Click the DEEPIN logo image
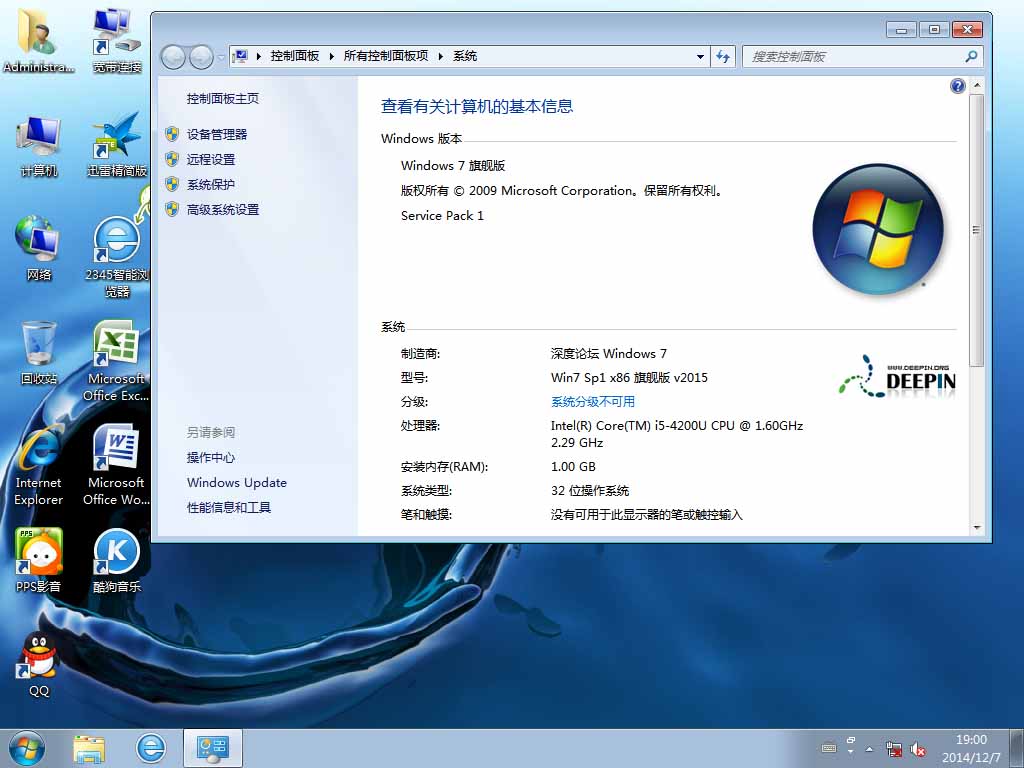The image size is (1024, 768). point(897,376)
